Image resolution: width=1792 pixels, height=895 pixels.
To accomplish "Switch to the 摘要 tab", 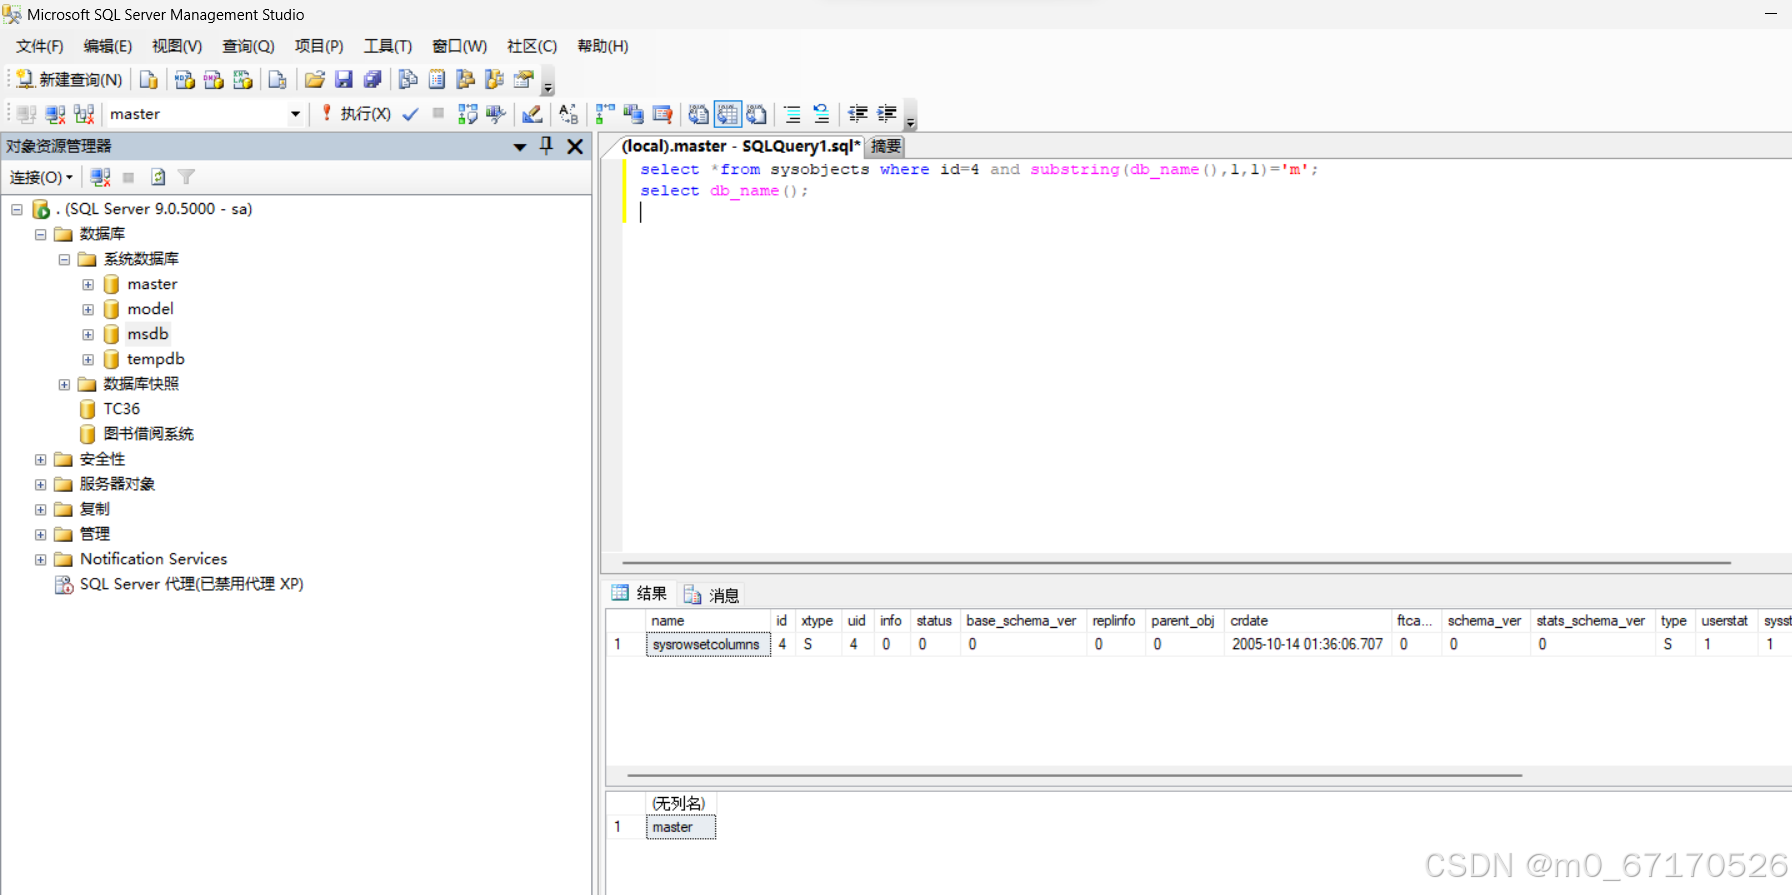I will [x=885, y=146].
